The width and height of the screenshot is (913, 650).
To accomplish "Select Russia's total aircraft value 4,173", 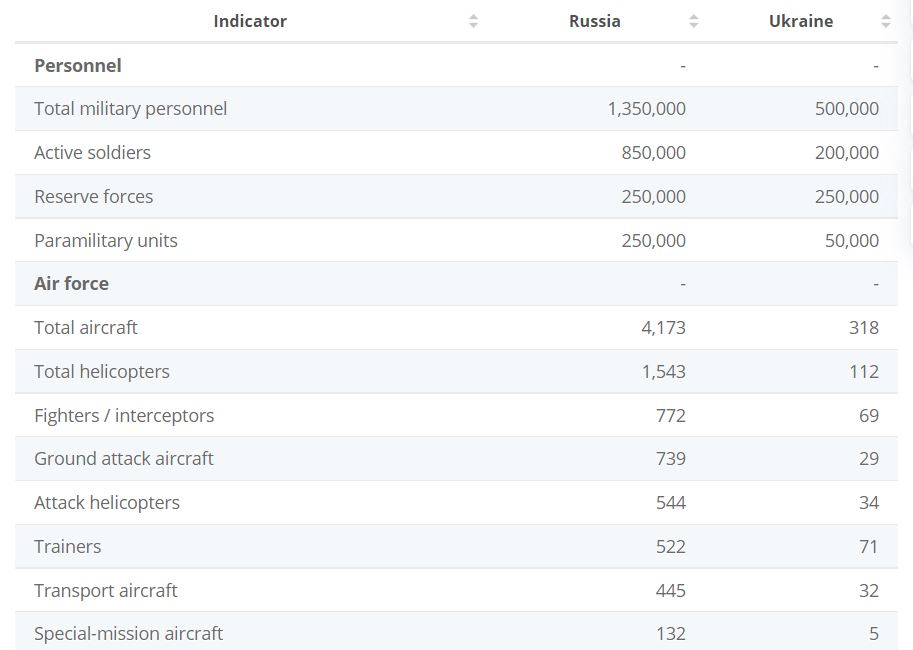I will click(663, 327).
